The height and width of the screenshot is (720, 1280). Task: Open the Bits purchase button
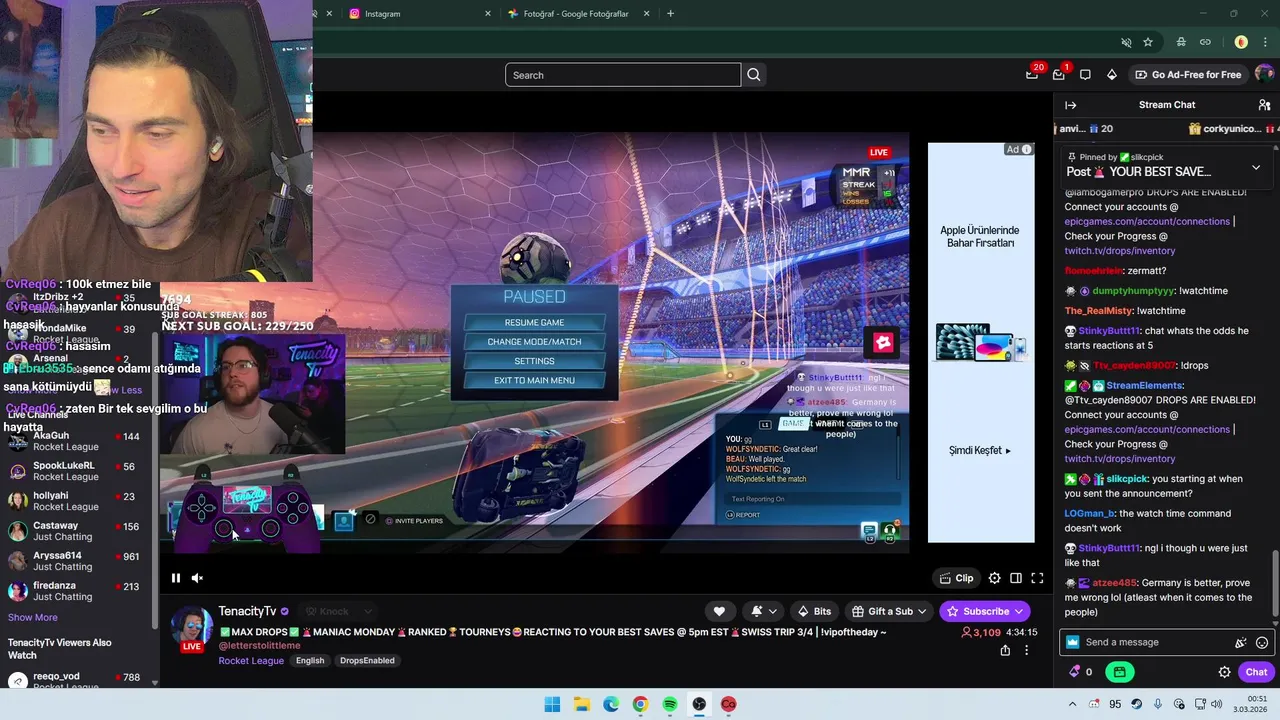(814, 611)
